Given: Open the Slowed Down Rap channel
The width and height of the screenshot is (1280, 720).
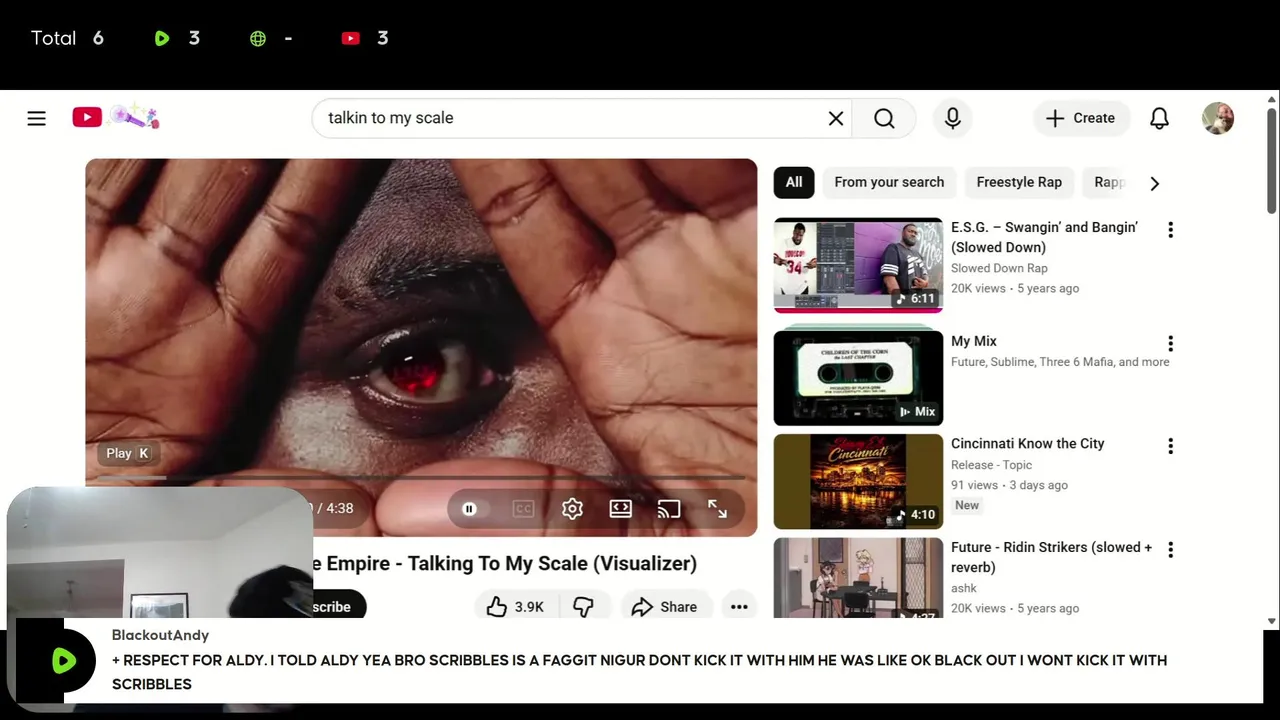Looking at the screenshot, I should pyautogui.click(x=999, y=268).
